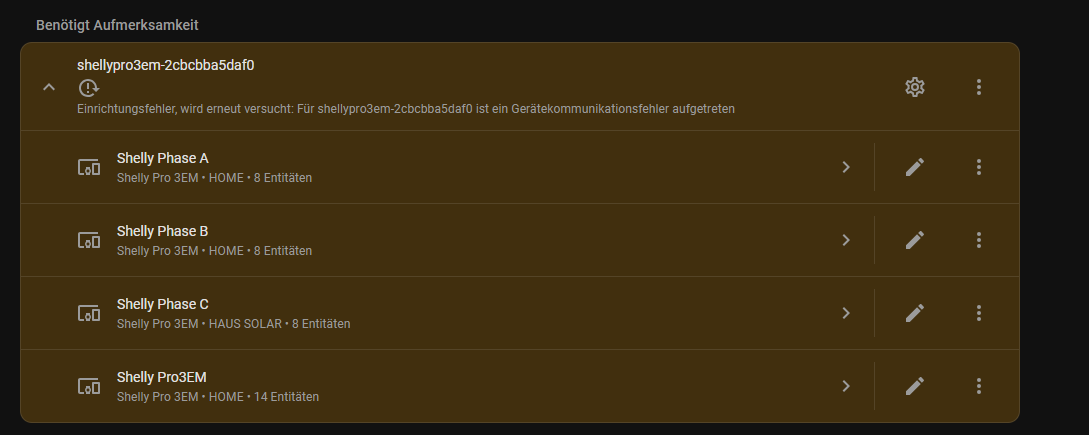Click the chevron next to Shelly Pro3EM

[x=845, y=386]
